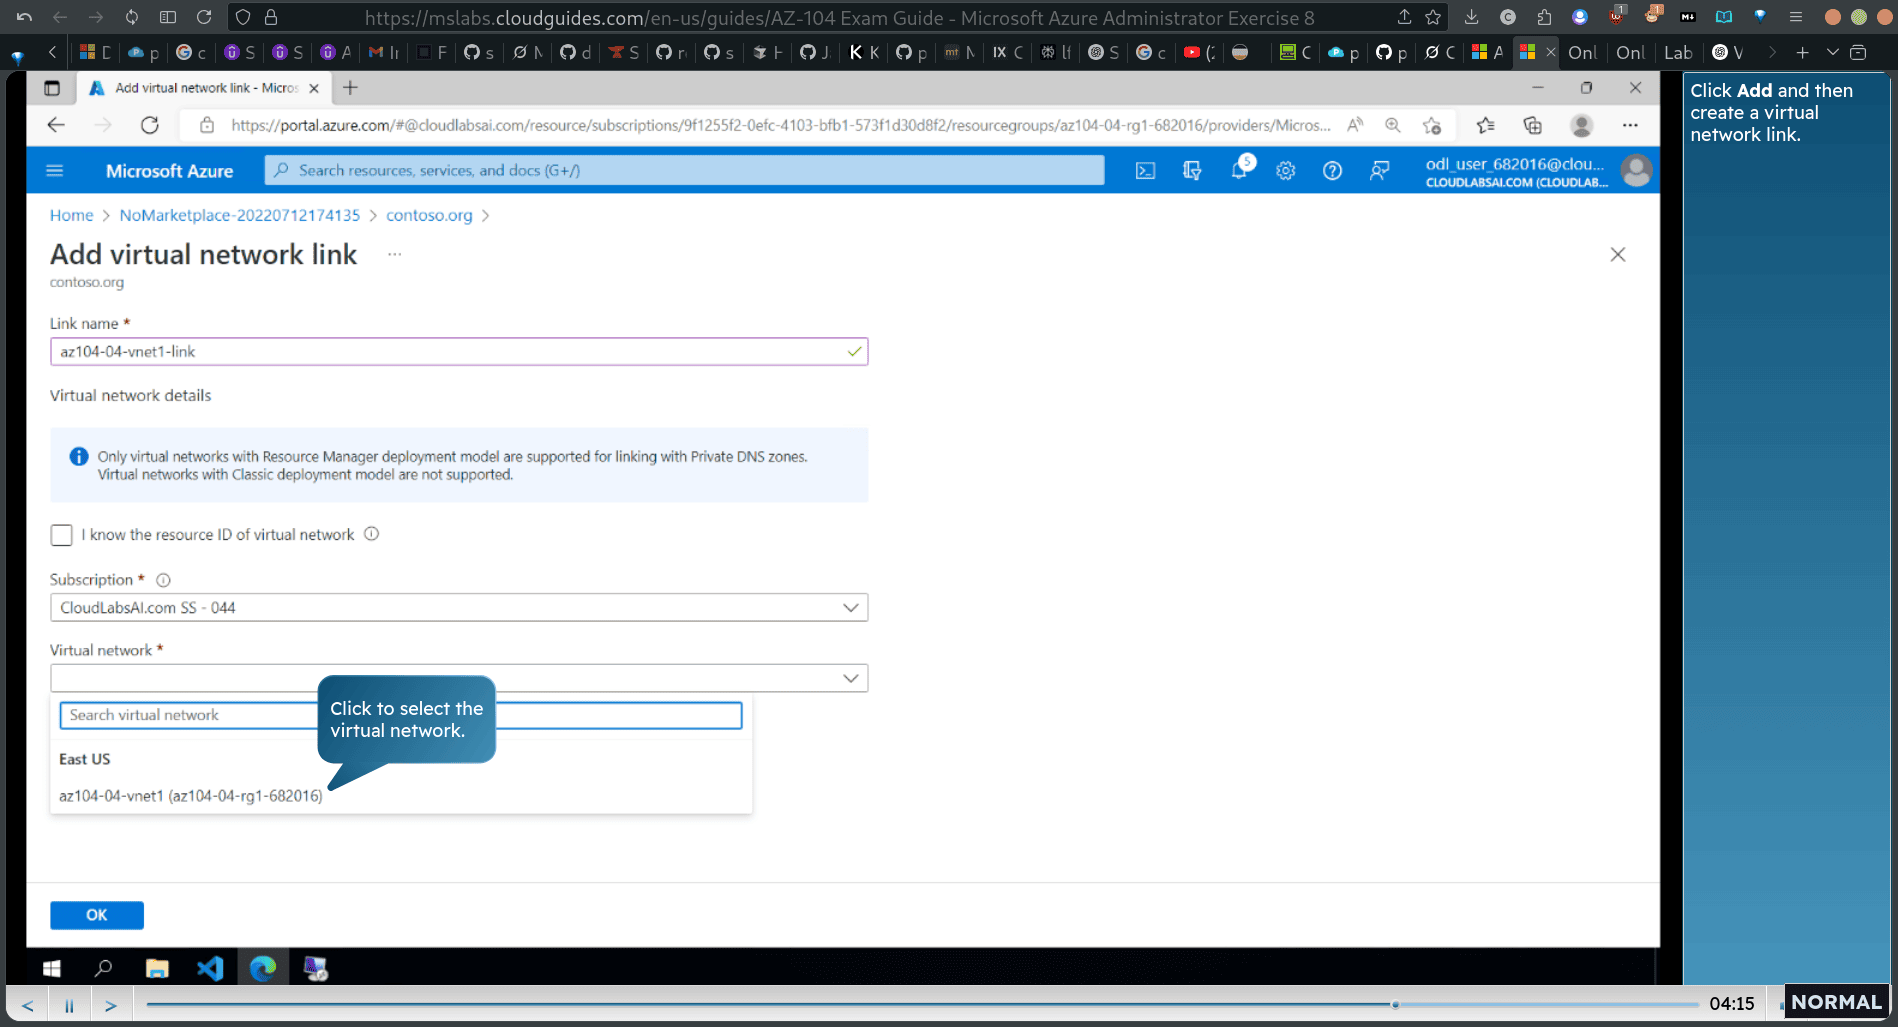Close the Add virtual network link pane
This screenshot has width=1898, height=1027.
pos(1618,254)
